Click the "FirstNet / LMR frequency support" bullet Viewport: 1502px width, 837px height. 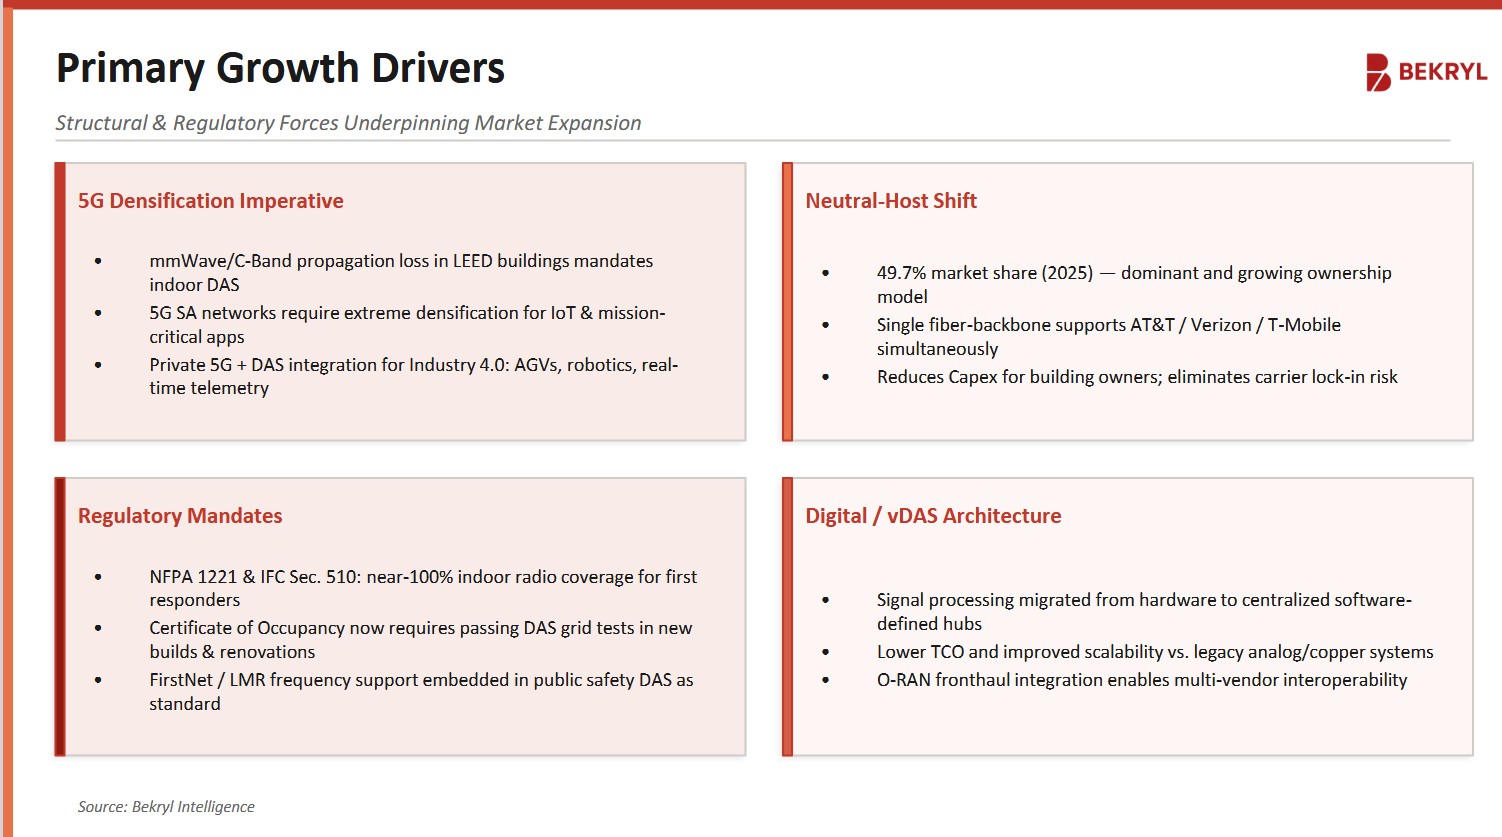click(421, 692)
